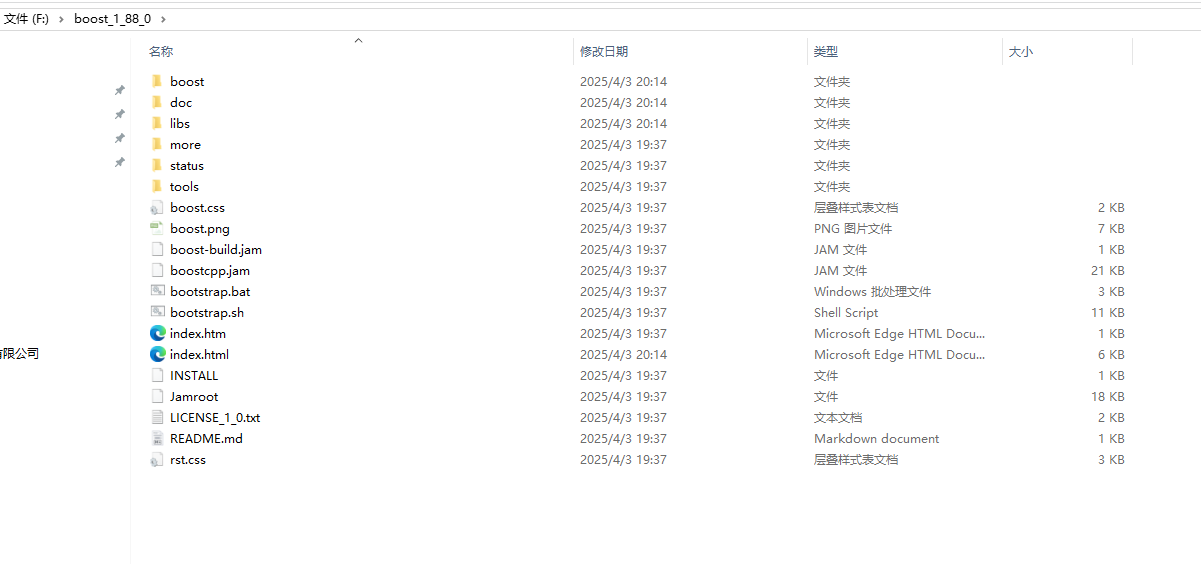Viewport: 1201px width, 564px height.
Task: Click the LICENSE_1_0.txt file icon
Action: tap(157, 417)
